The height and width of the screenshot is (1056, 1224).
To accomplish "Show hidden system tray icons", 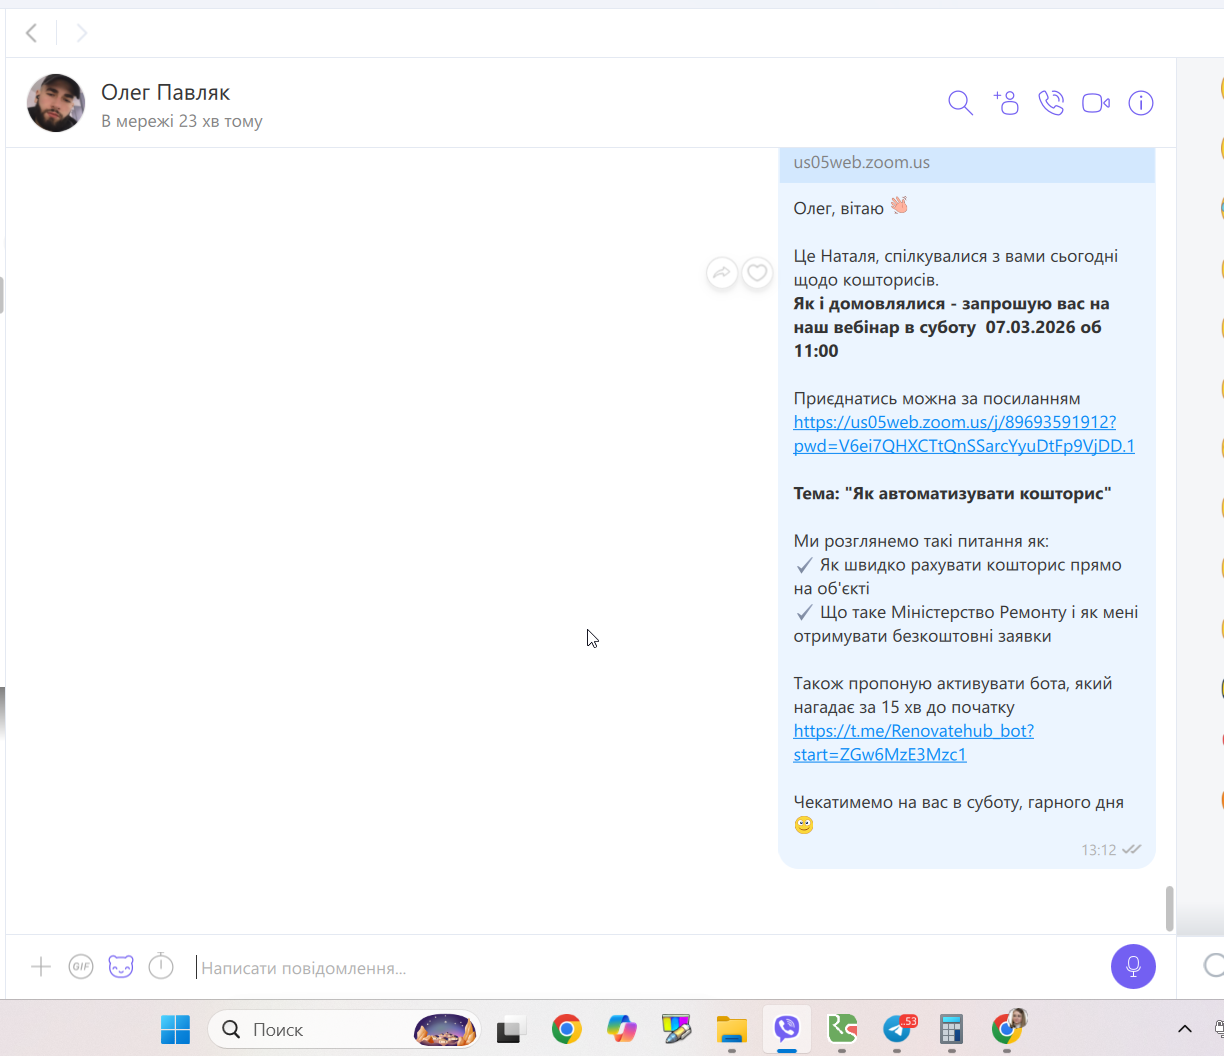I will click(x=1185, y=1029).
